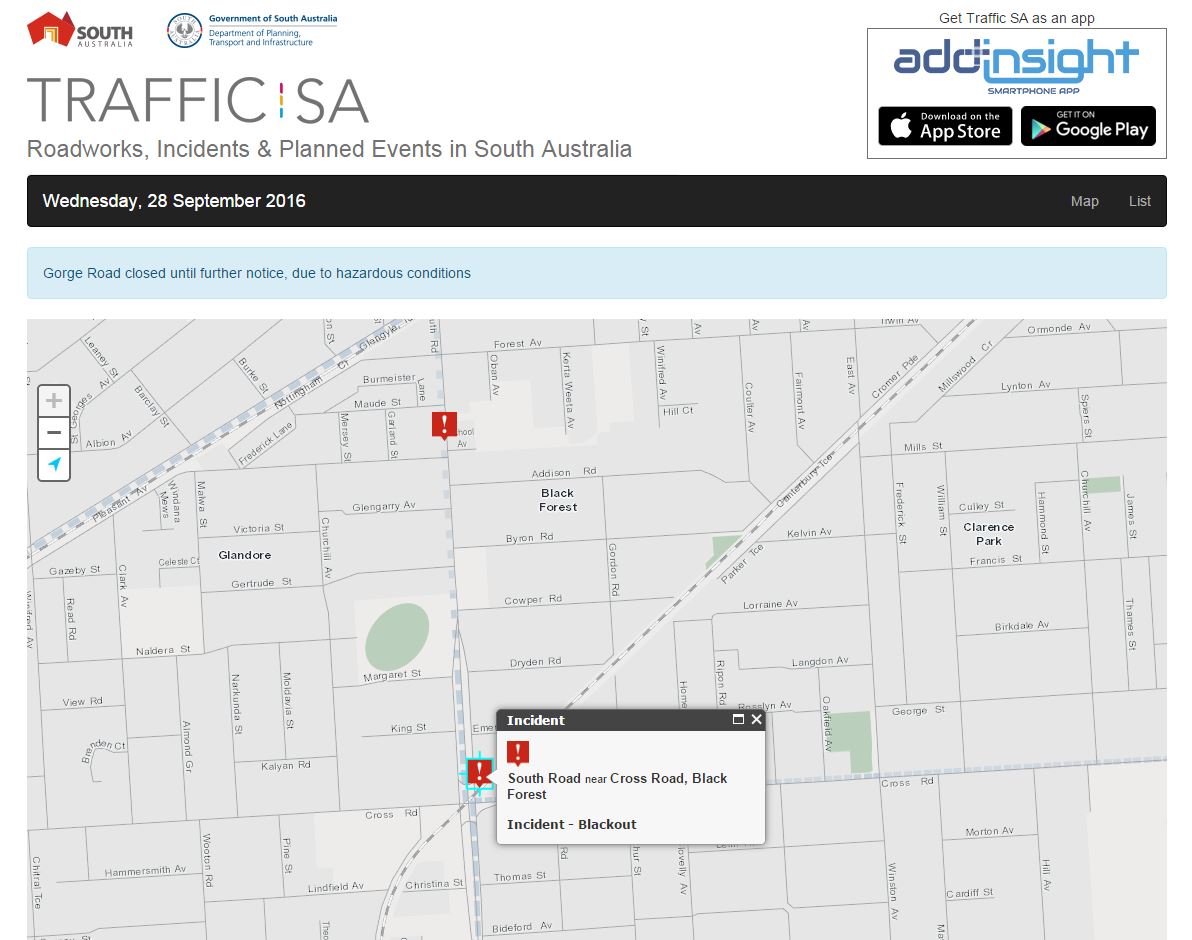The width and height of the screenshot is (1192, 940).
Task: Click the Traffic SA title
Action: [x=198, y=100]
